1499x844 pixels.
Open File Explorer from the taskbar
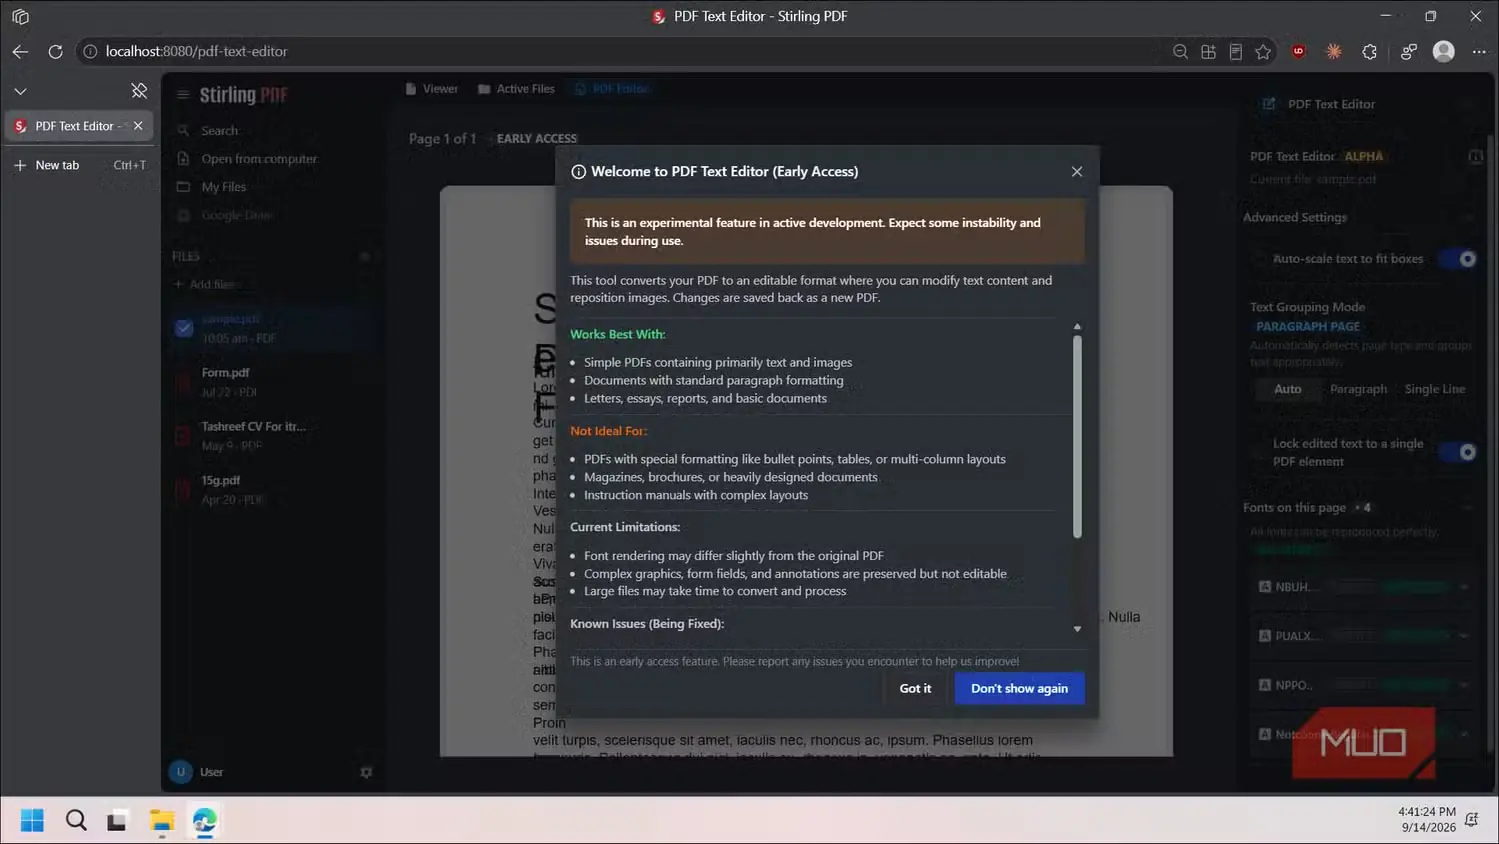162,821
